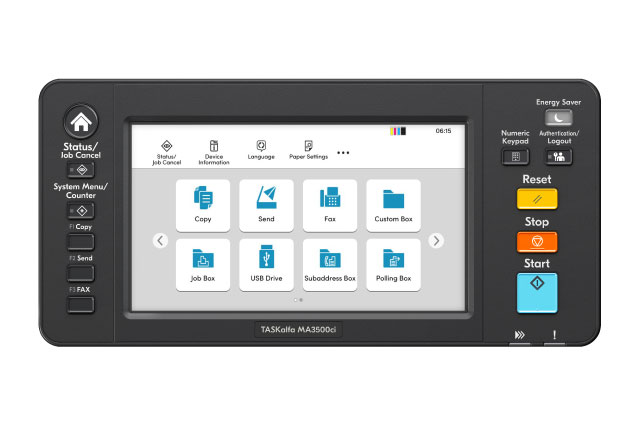
Task: Open the Job Box tile
Action: point(203,264)
